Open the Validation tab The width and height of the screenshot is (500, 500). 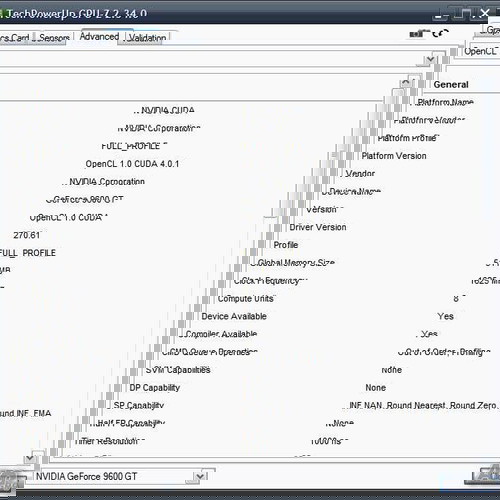(x=147, y=38)
